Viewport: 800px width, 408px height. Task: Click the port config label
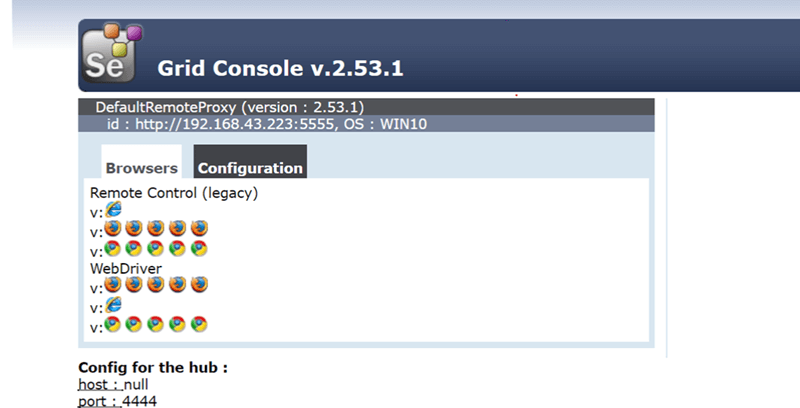[100, 401]
